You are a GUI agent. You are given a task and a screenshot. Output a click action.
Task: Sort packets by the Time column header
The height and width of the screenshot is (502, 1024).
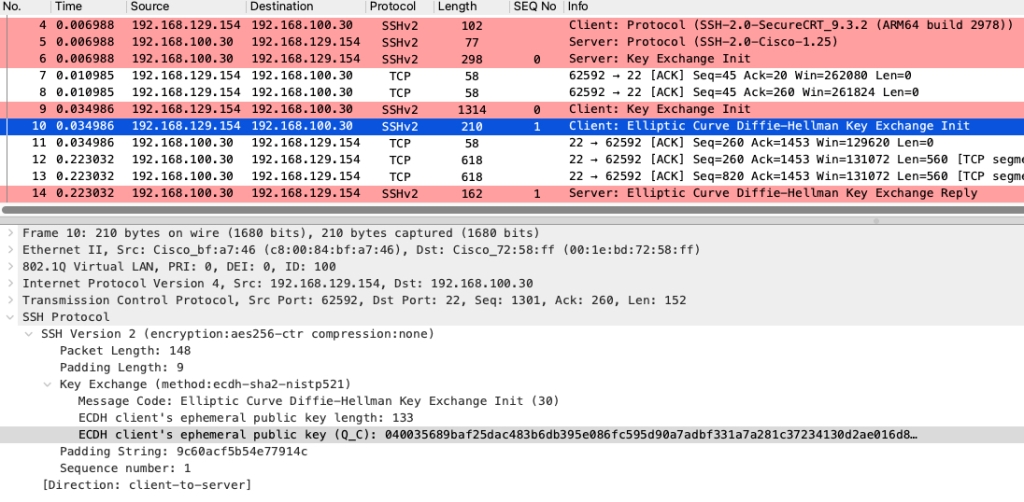pos(69,7)
